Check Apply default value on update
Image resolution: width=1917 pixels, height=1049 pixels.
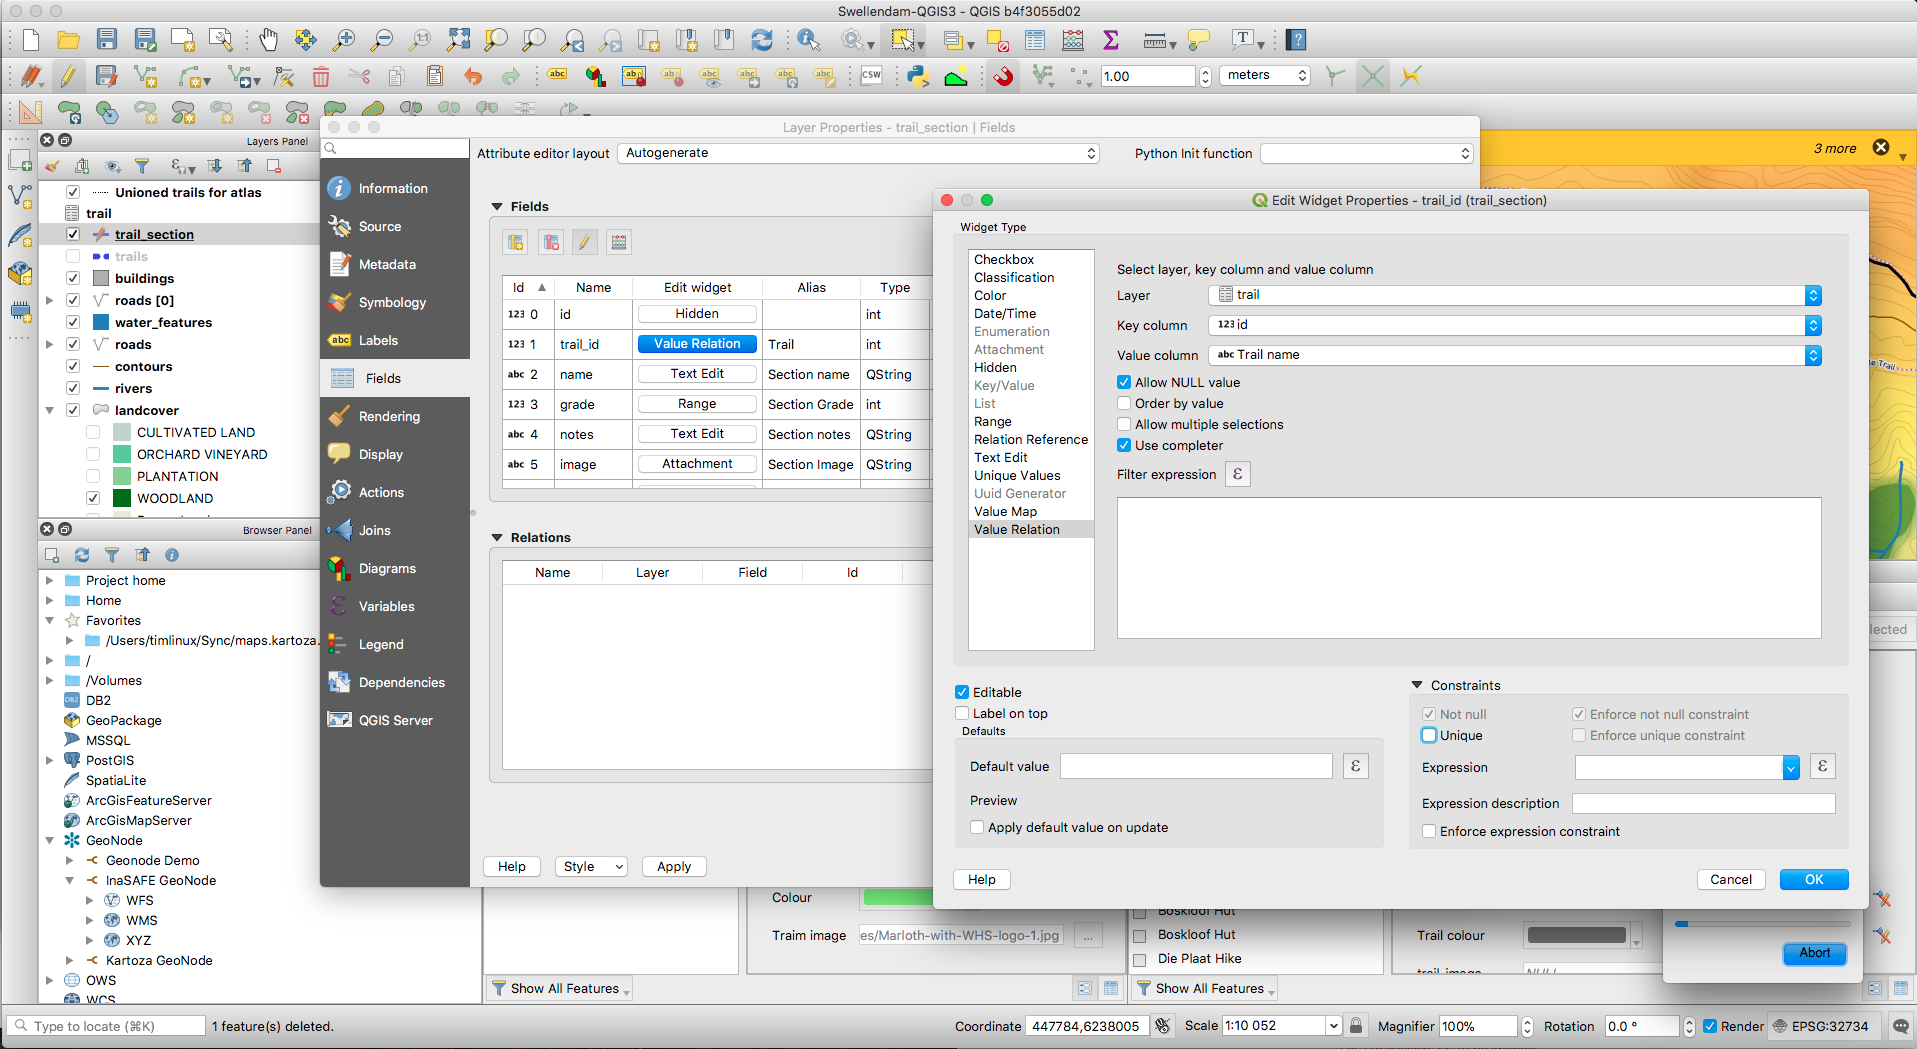tap(977, 827)
